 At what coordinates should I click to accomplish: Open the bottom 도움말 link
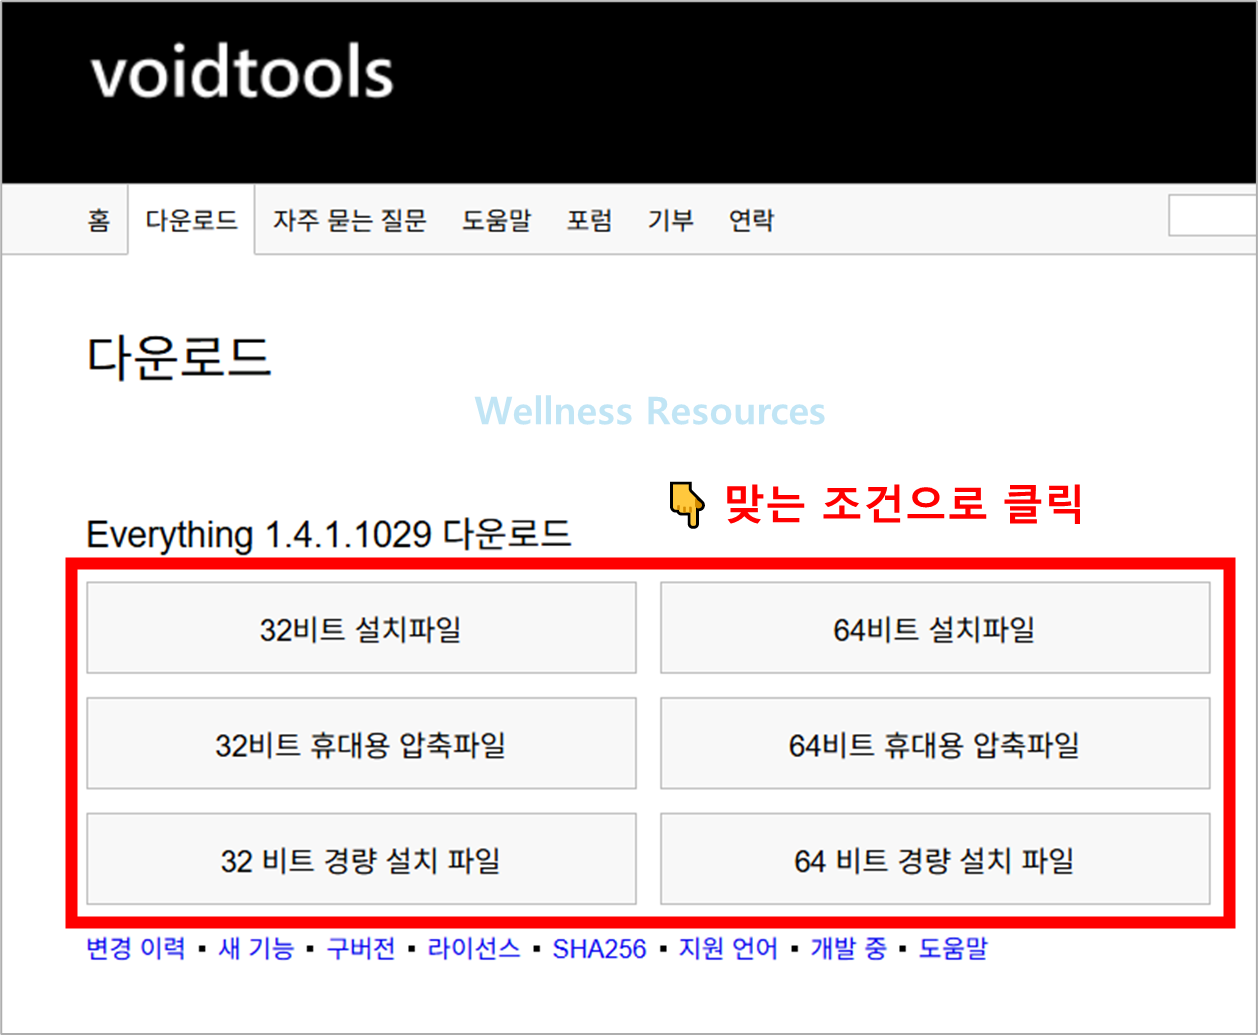tap(953, 948)
